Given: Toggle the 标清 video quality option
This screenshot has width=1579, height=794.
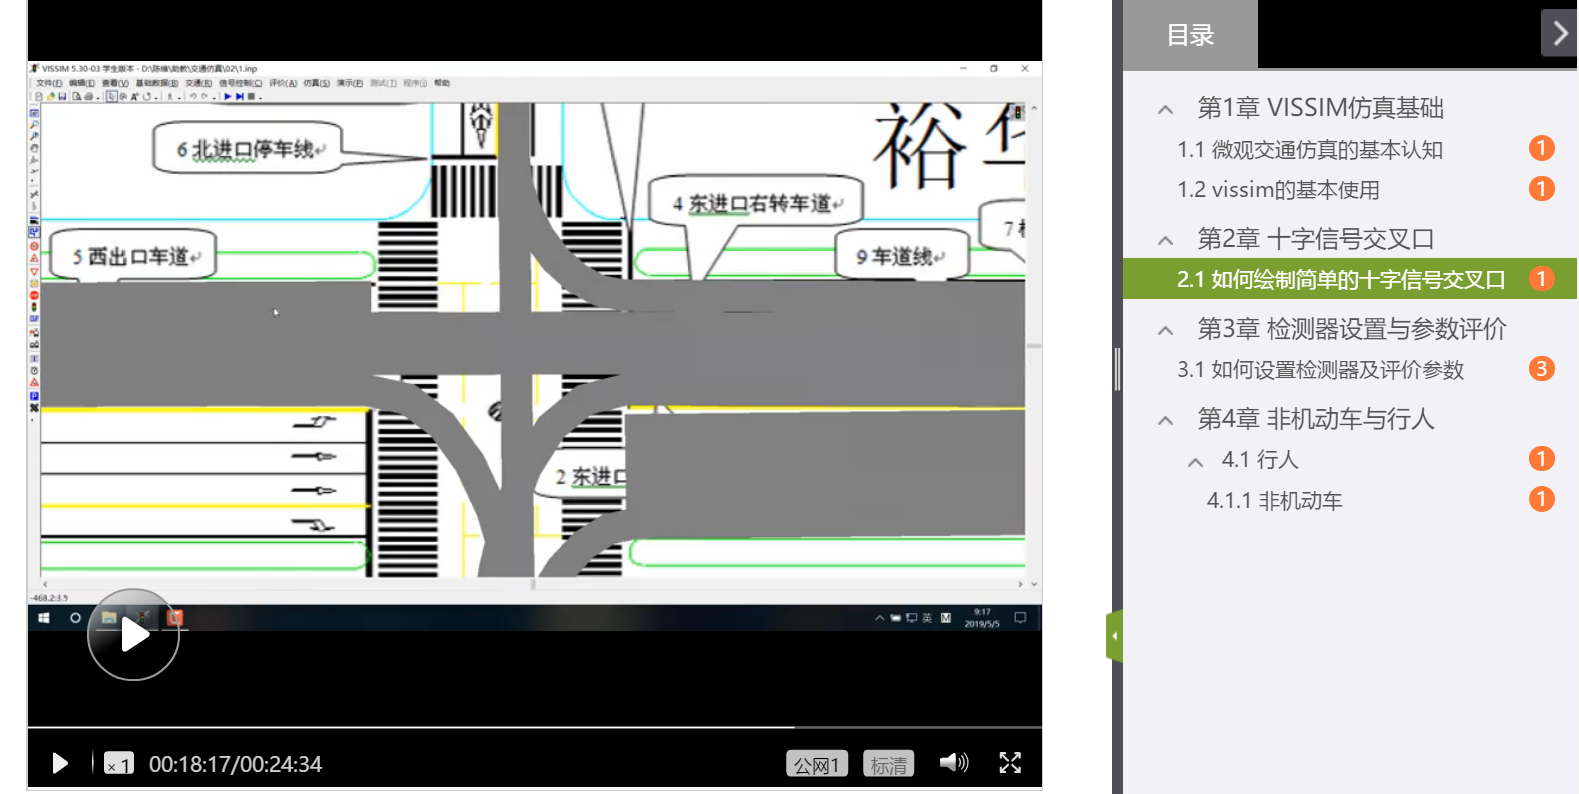Looking at the screenshot, I should [888, 765].
